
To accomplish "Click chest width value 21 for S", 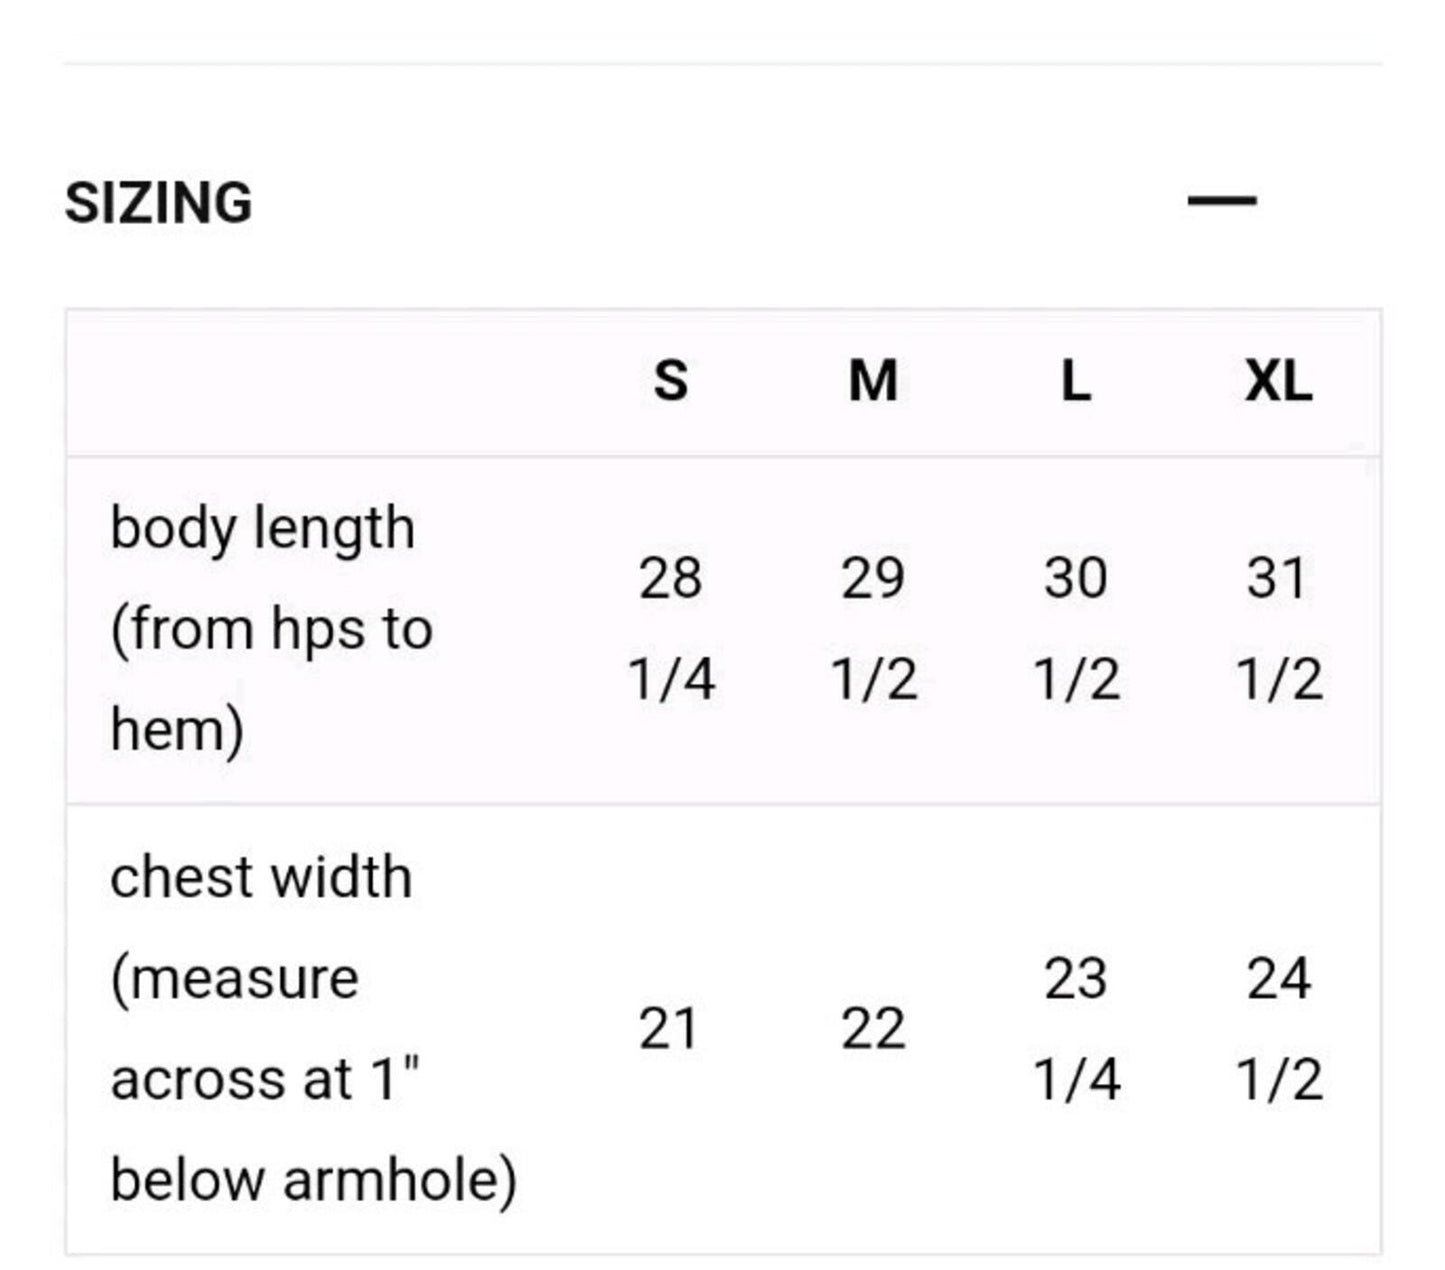I will (x=668, y=1029).
